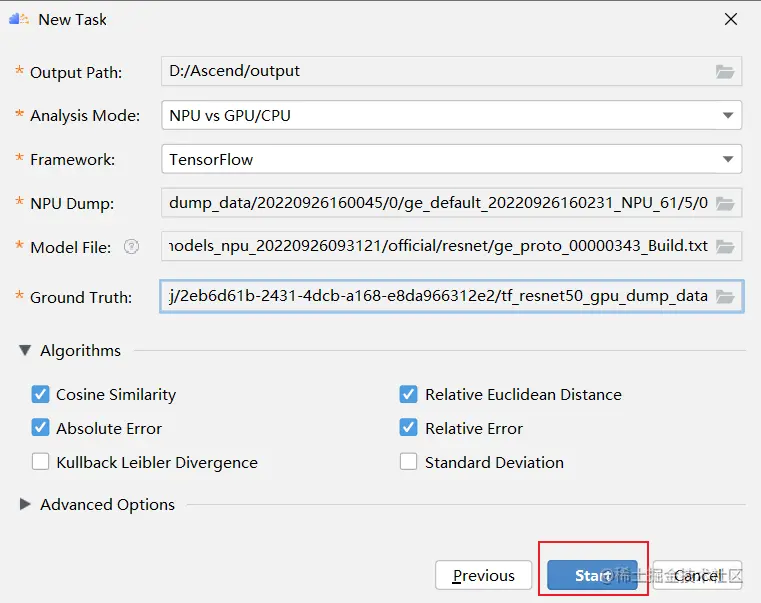
Task: Focus the Ground Truth path field
Action: click(x=451, y=296)
